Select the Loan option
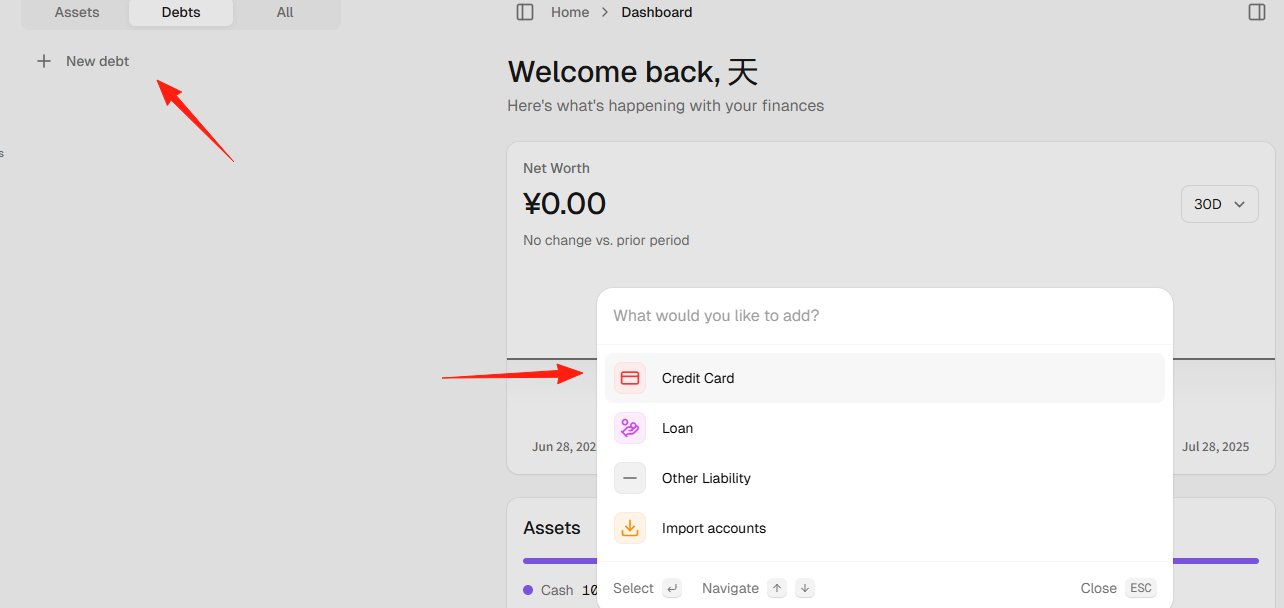This screenshot has height=608, width=1284. (x=885, y=428)
